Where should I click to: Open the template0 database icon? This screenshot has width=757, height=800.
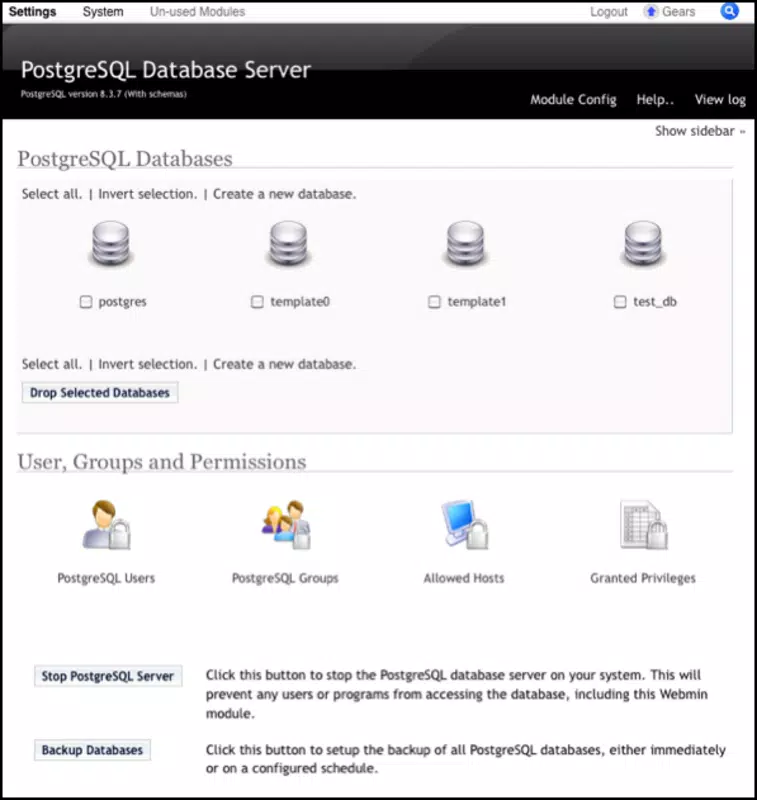(x=288, y=245)
